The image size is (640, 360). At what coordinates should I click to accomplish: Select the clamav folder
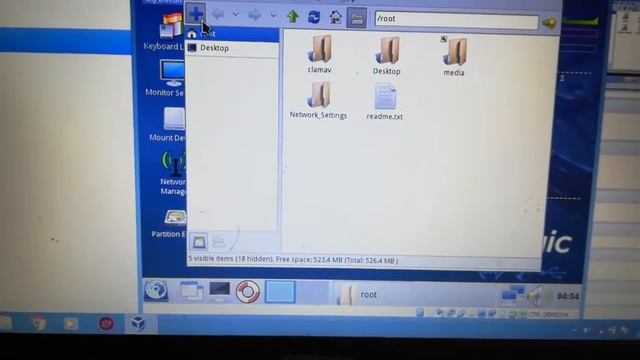tap(320, 54)
